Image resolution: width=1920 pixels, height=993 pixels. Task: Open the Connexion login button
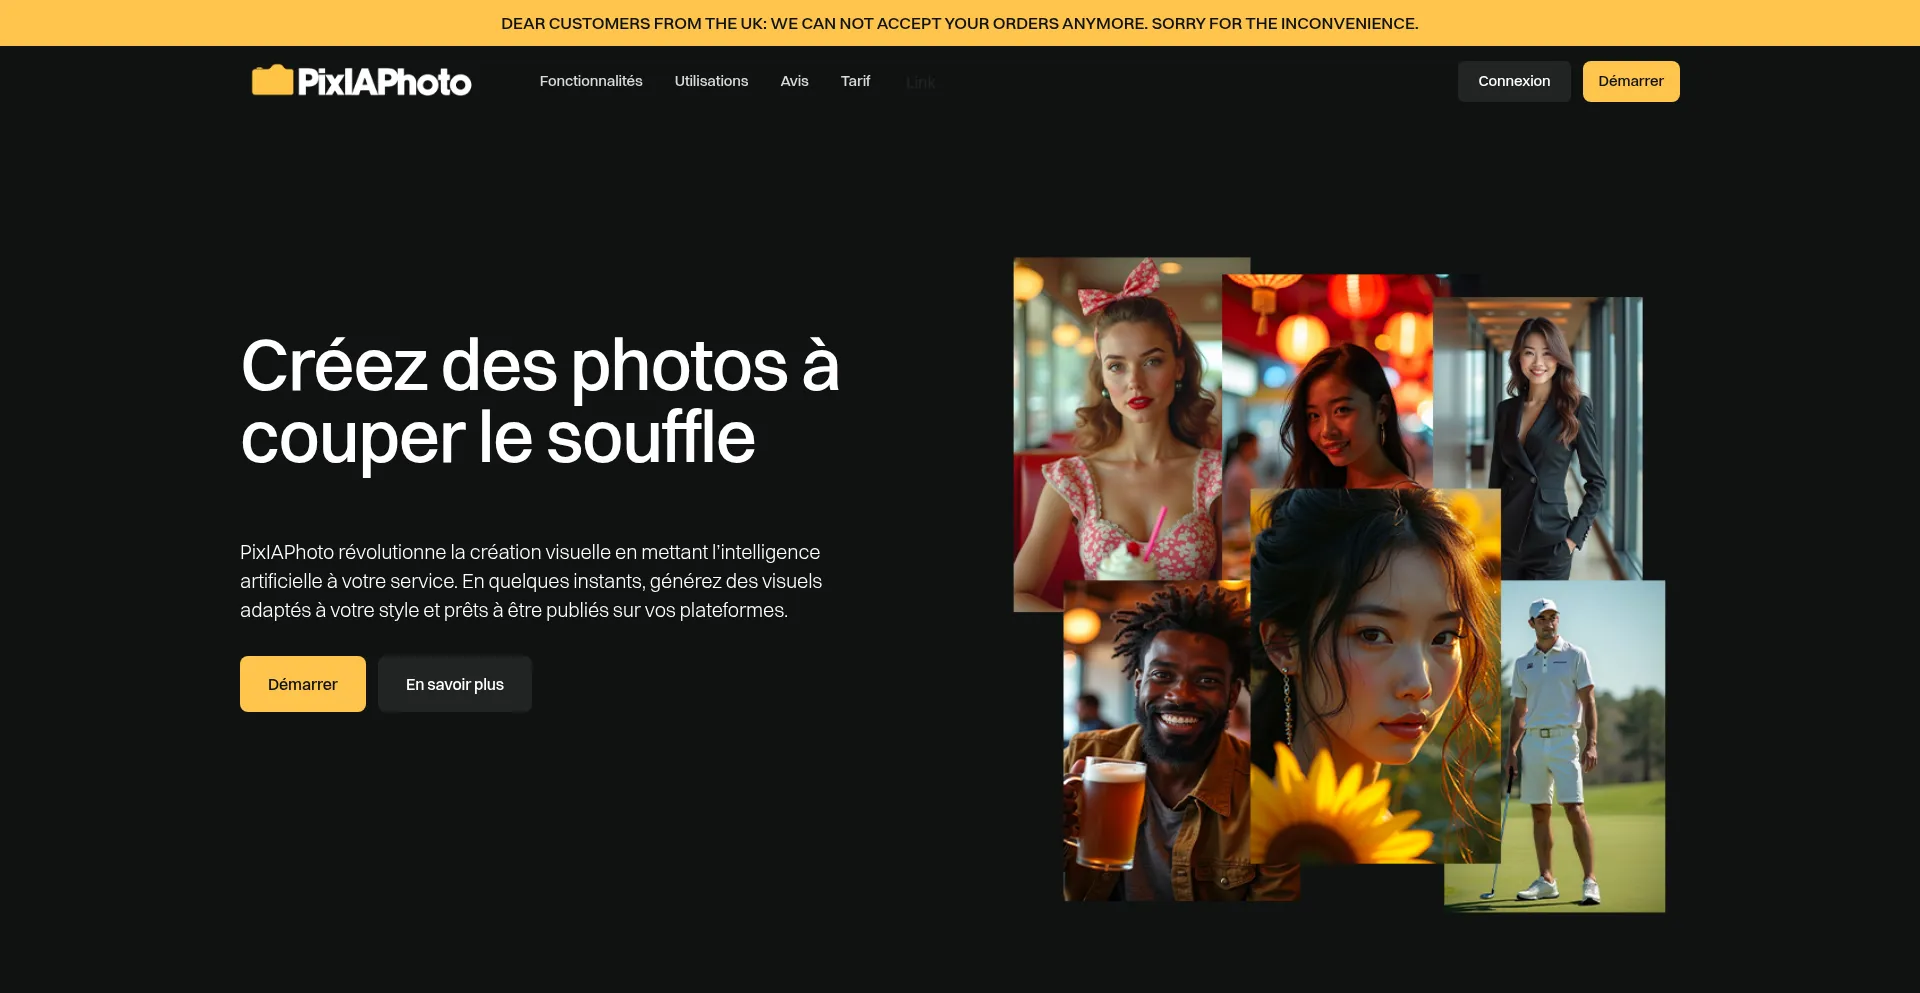point(1513,81)
